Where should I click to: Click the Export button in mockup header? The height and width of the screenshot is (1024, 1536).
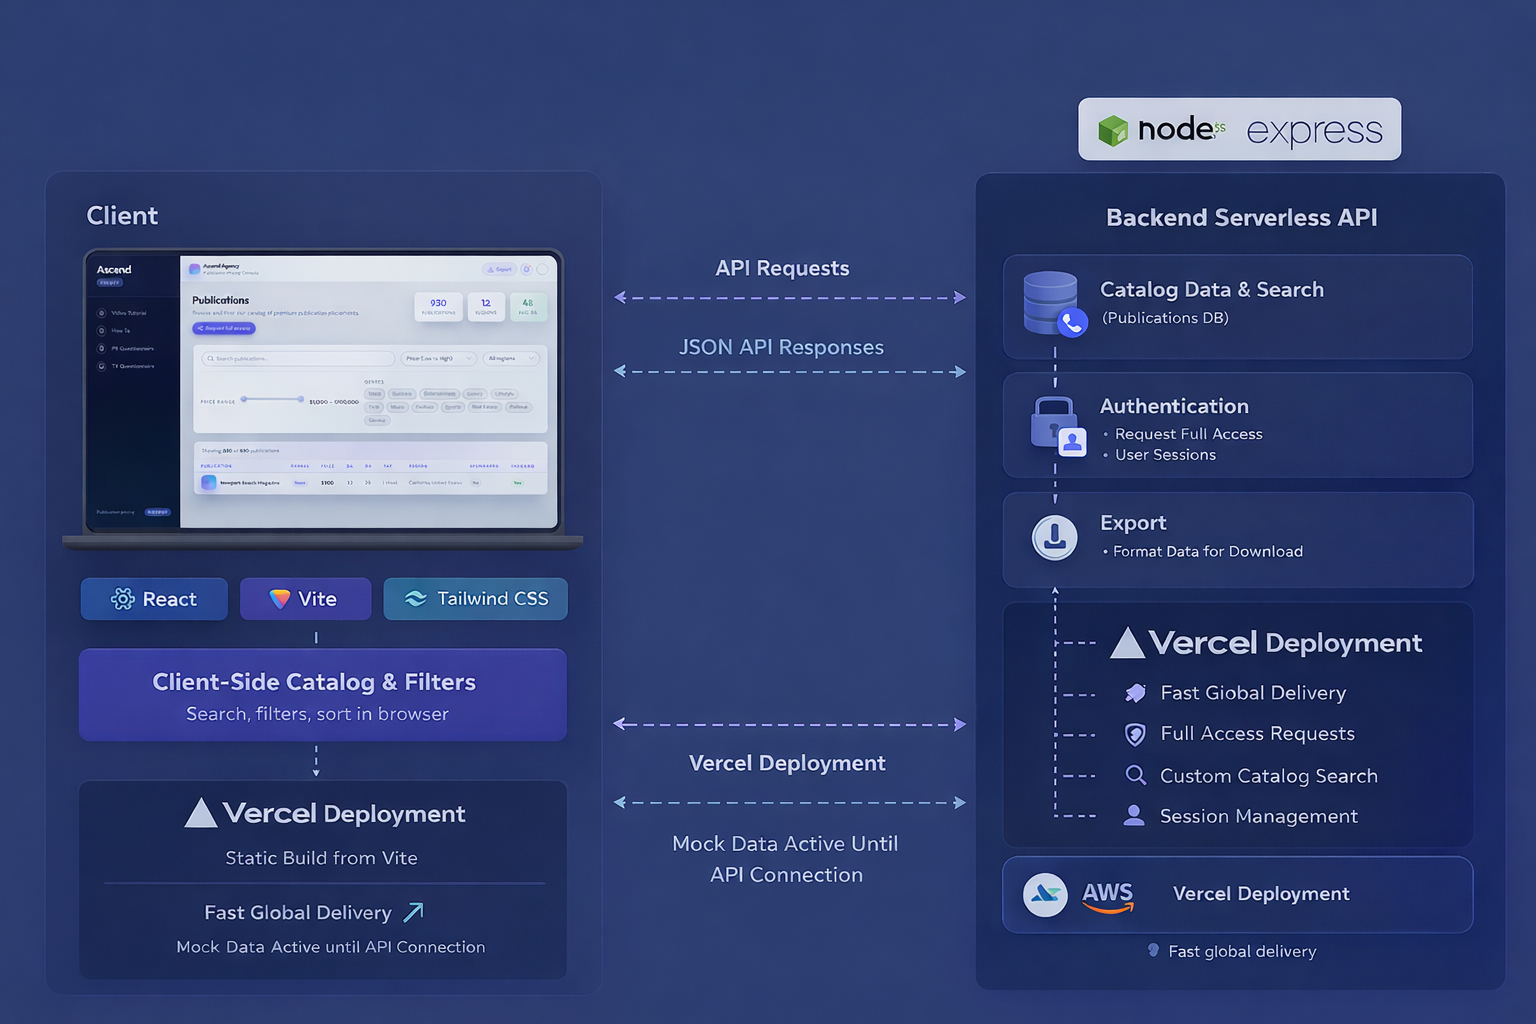tap(498, 269)
